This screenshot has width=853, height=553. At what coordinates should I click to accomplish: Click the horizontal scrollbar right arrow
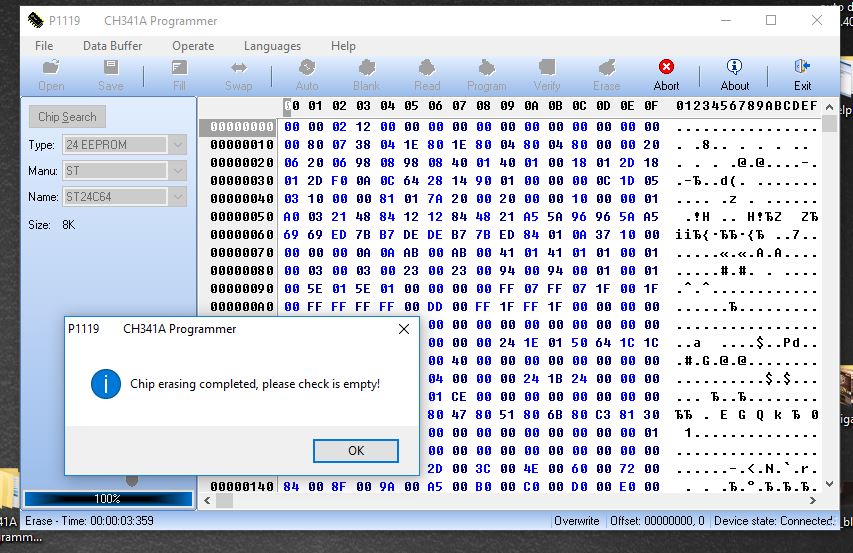tap(813, 501)
